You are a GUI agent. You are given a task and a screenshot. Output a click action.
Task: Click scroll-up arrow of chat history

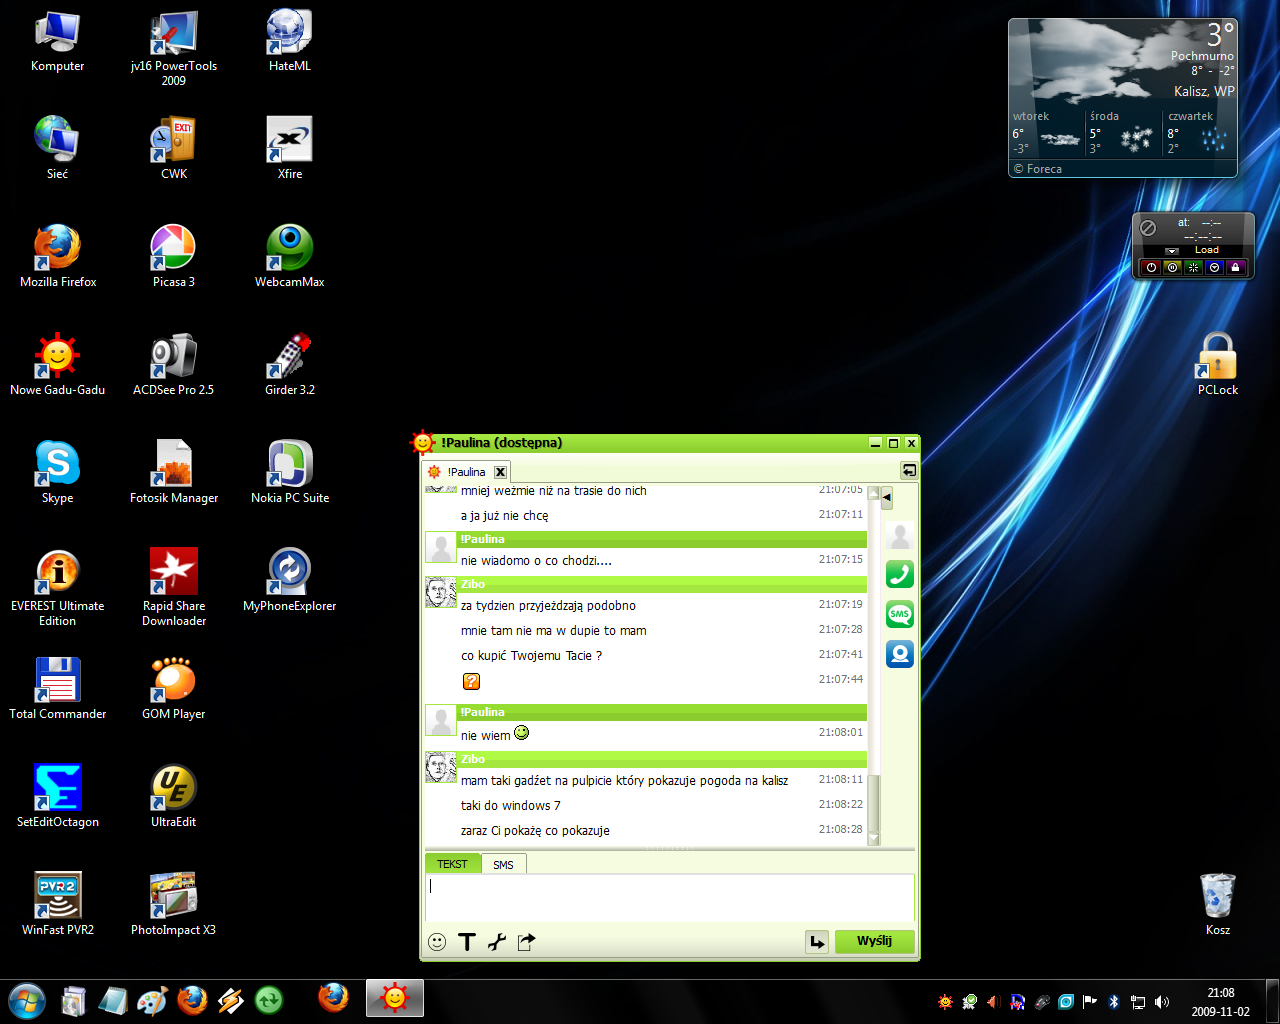point(874,493)
